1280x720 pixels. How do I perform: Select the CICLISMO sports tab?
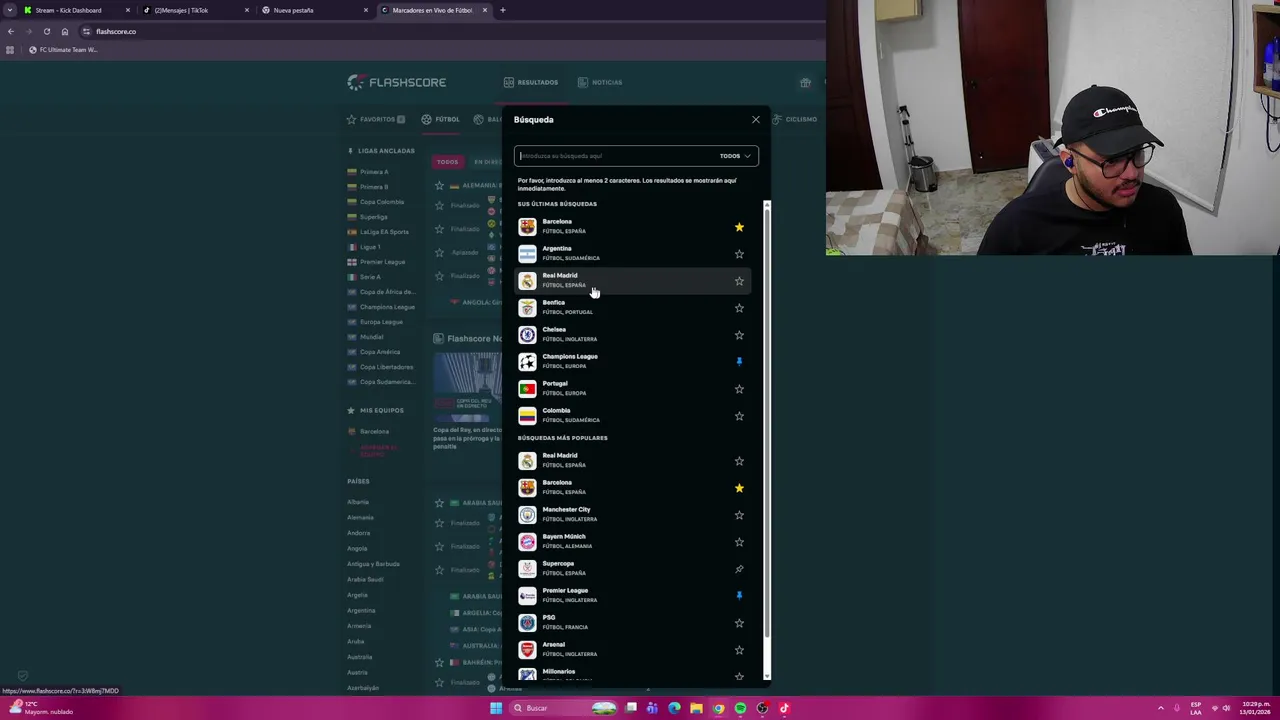[x=795, y=119]
